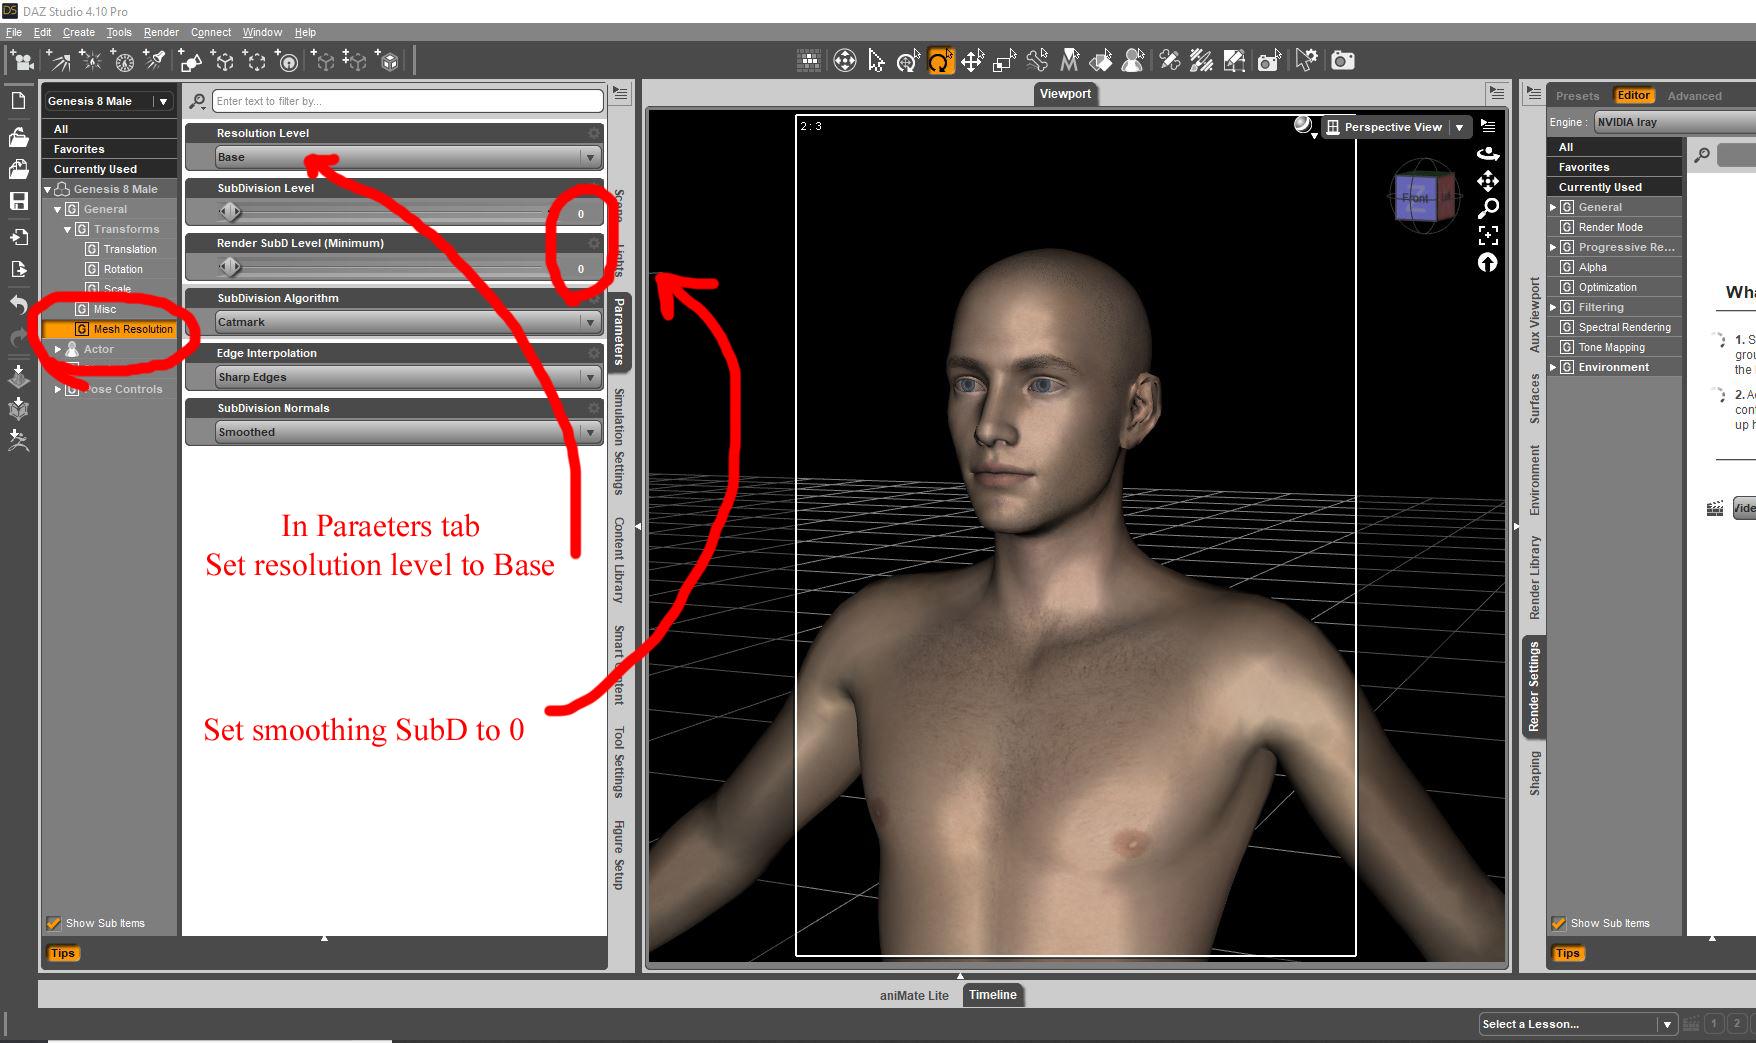The image size is (1756, 1043).
Task: Create a new spotlight
Action: pos(155,61)
